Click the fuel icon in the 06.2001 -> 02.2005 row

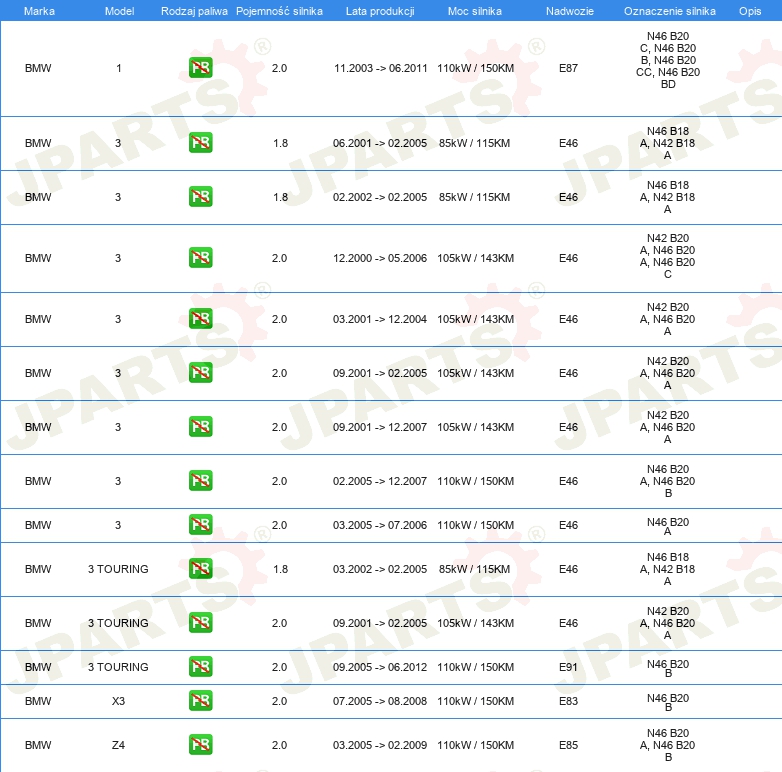tap(200, 143)
